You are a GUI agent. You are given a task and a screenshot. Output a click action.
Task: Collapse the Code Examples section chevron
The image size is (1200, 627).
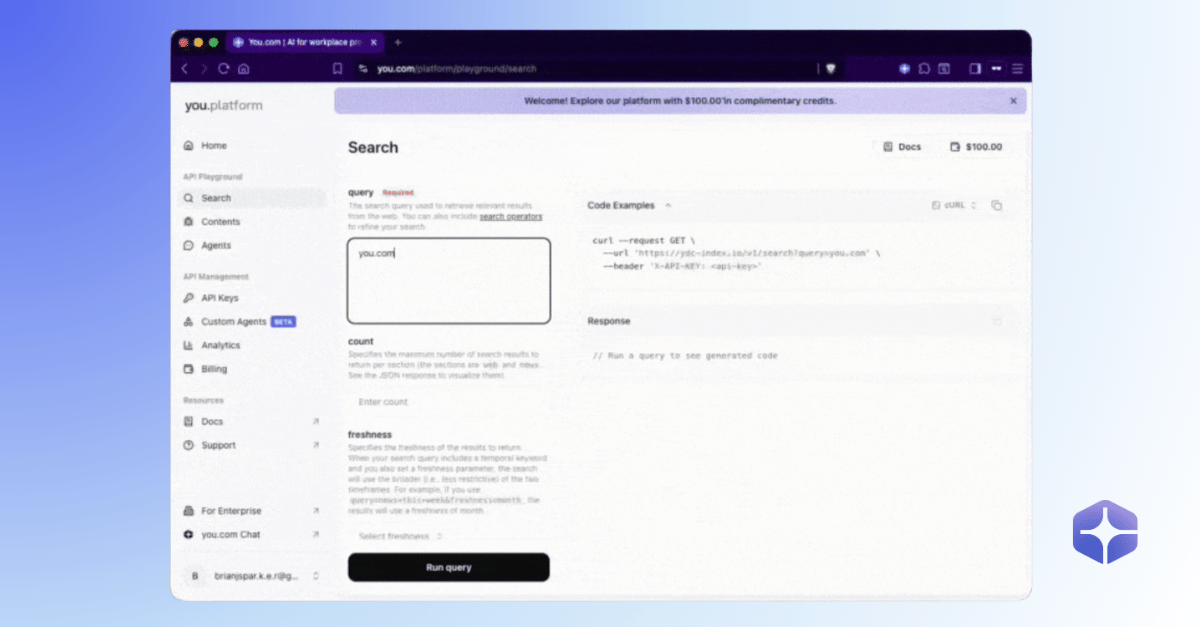(668, 205)
